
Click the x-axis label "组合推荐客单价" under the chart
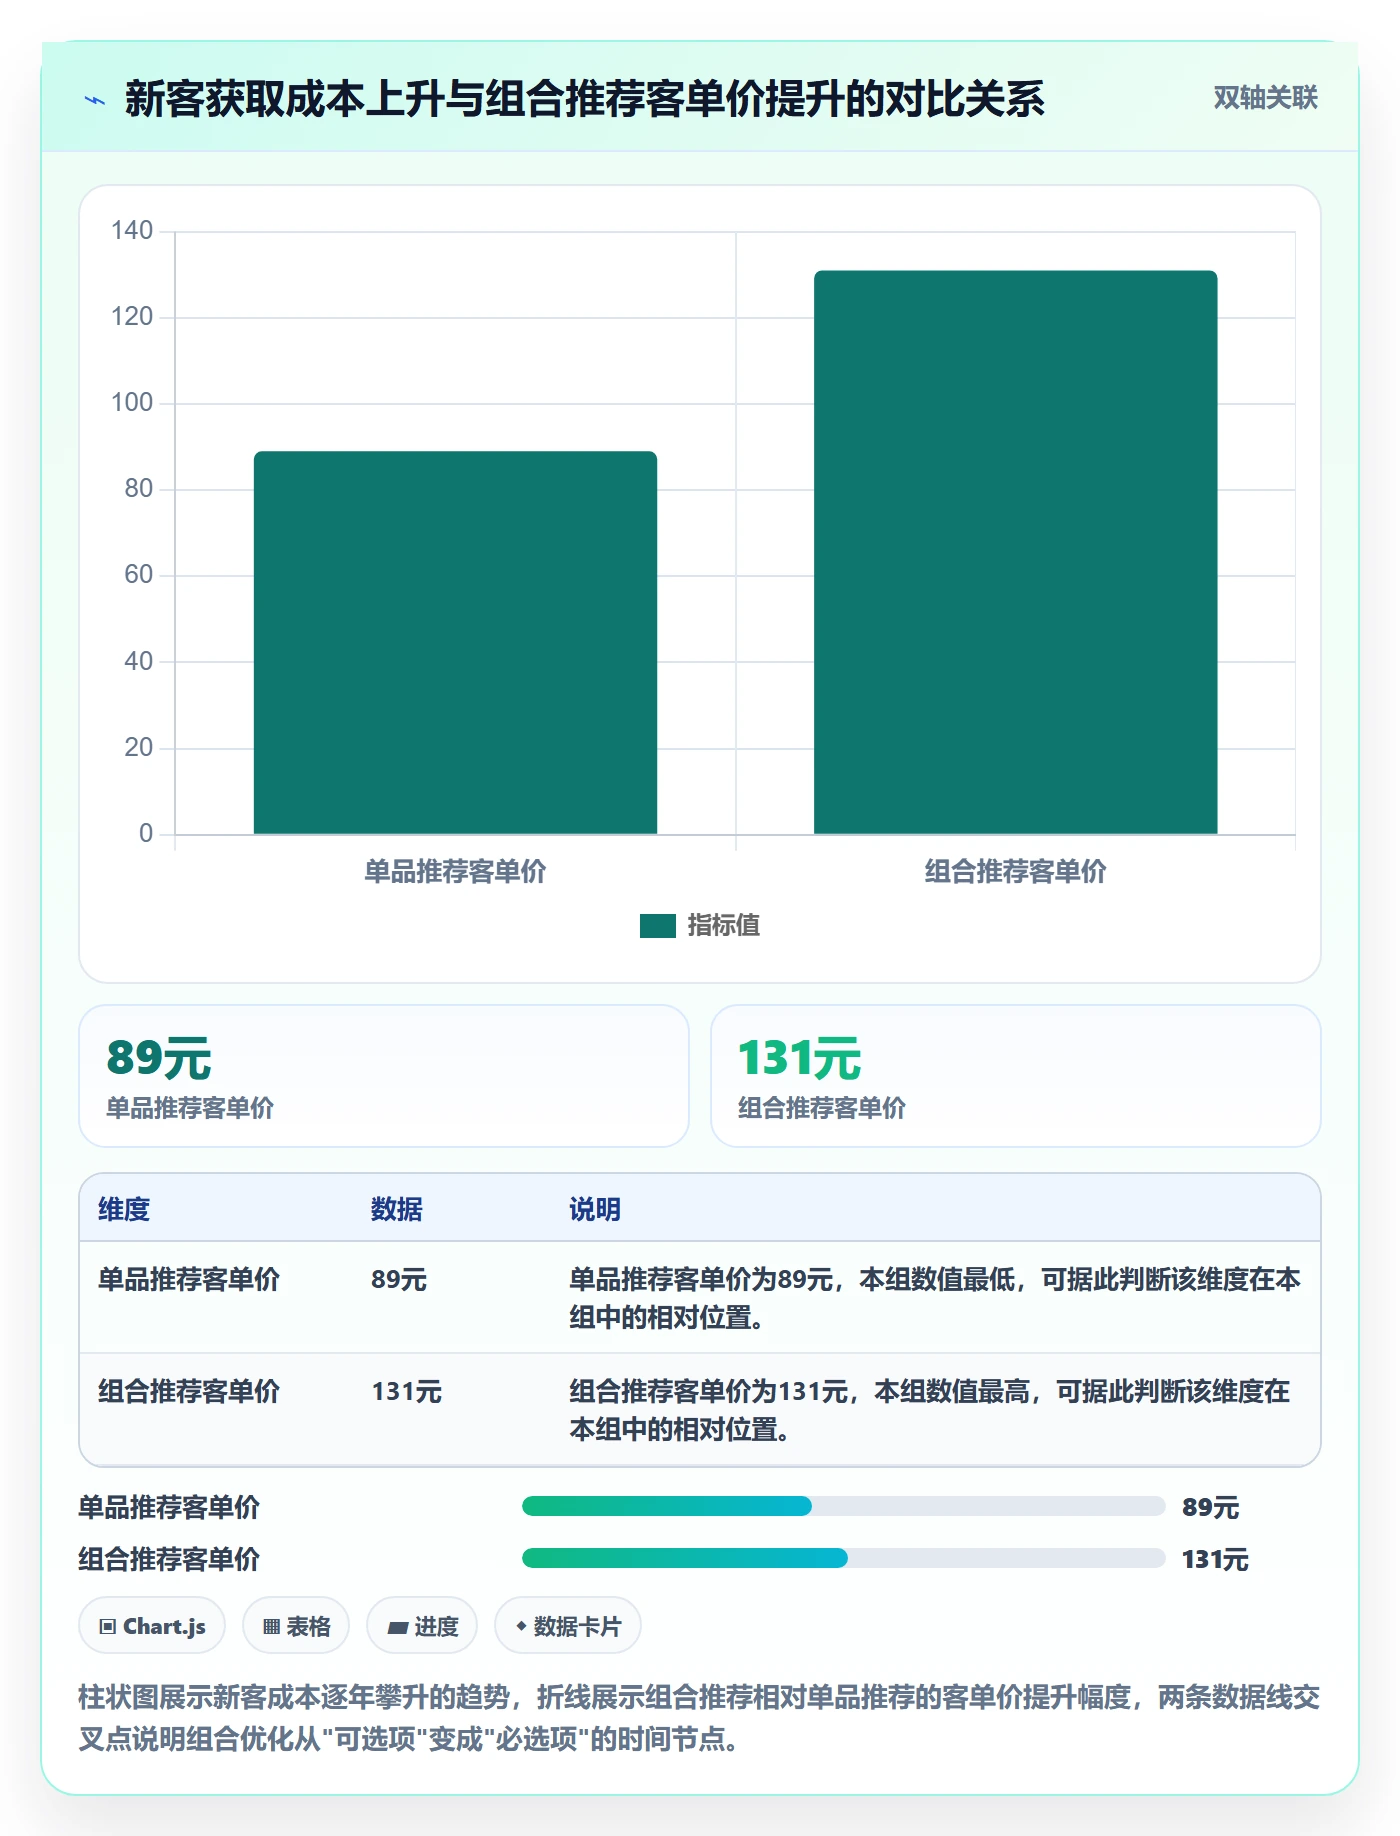click(1015, 872)
